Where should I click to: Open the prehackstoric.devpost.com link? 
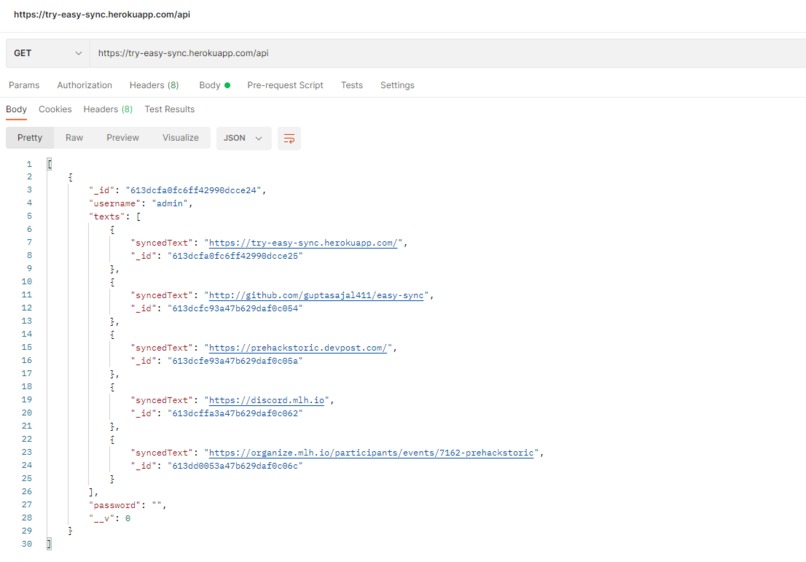(x=298, y=348)
